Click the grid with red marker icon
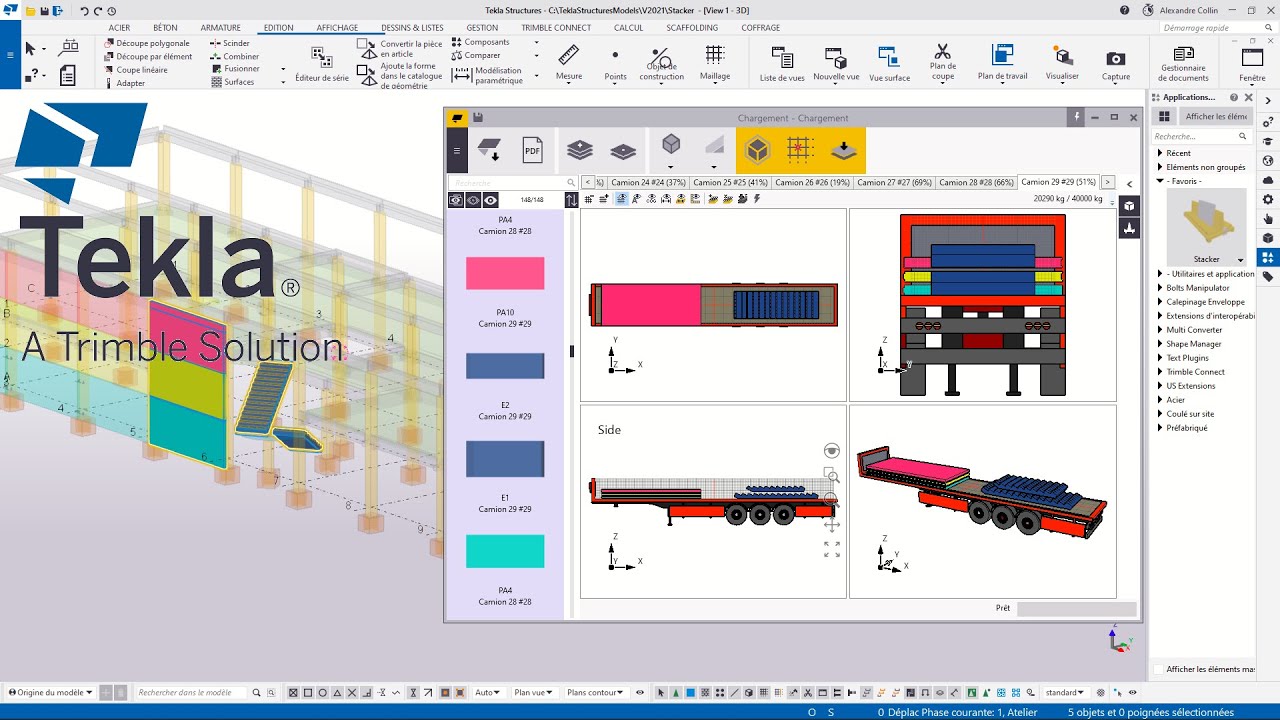 coord(800,151)
